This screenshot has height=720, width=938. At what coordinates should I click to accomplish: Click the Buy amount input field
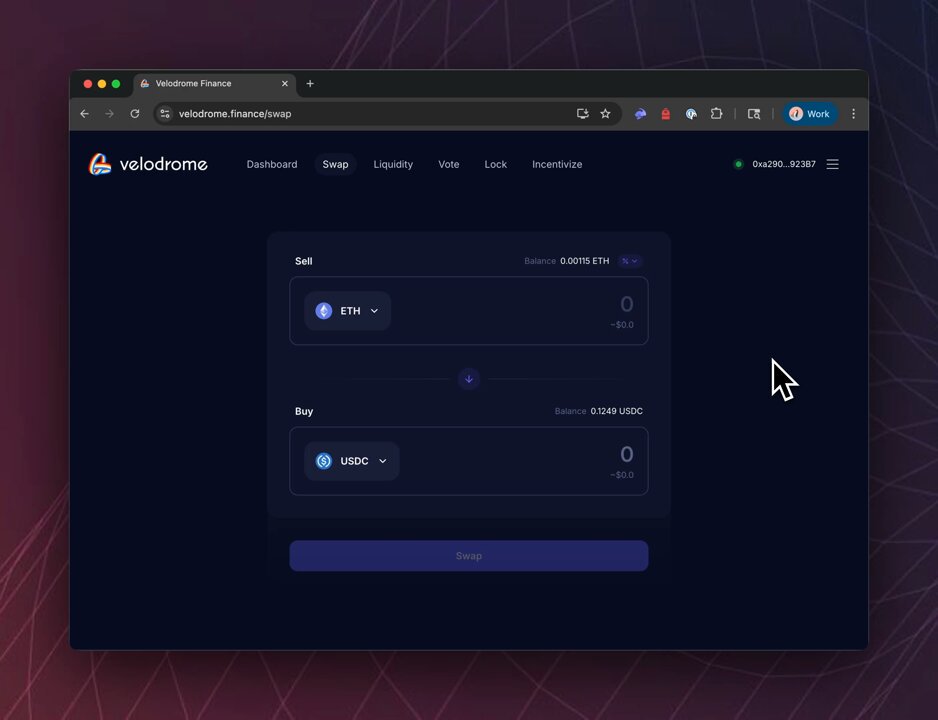pos(468,461)
